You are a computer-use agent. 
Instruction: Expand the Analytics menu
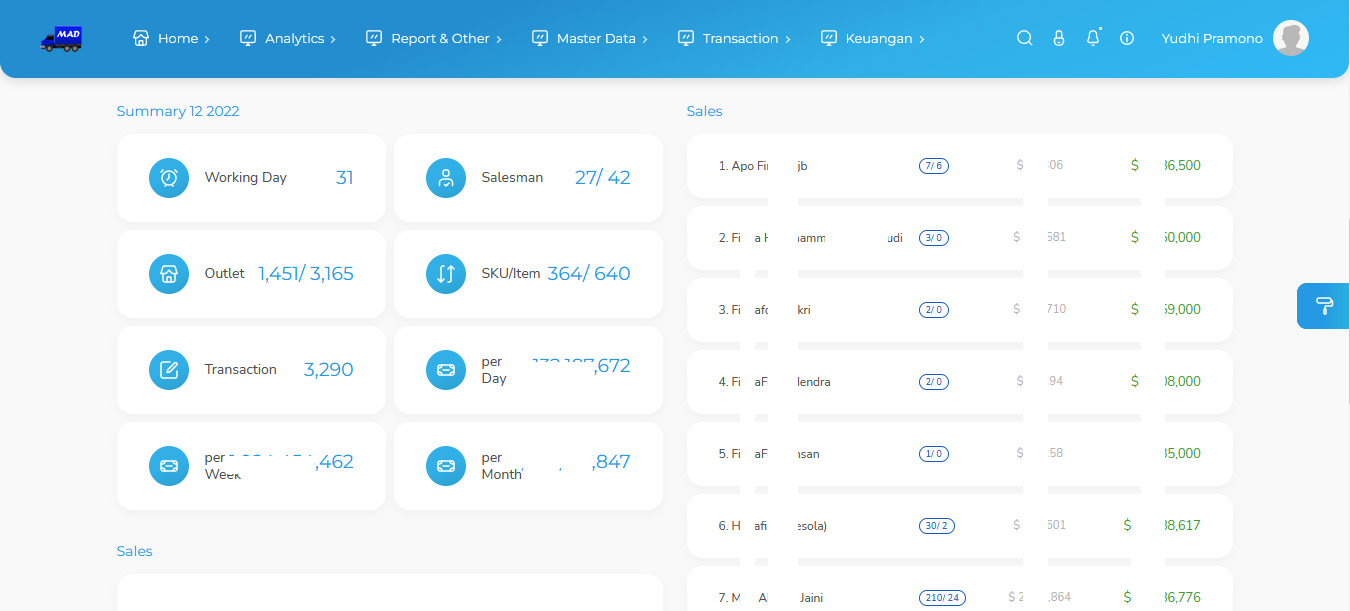(x=288, y=38)
